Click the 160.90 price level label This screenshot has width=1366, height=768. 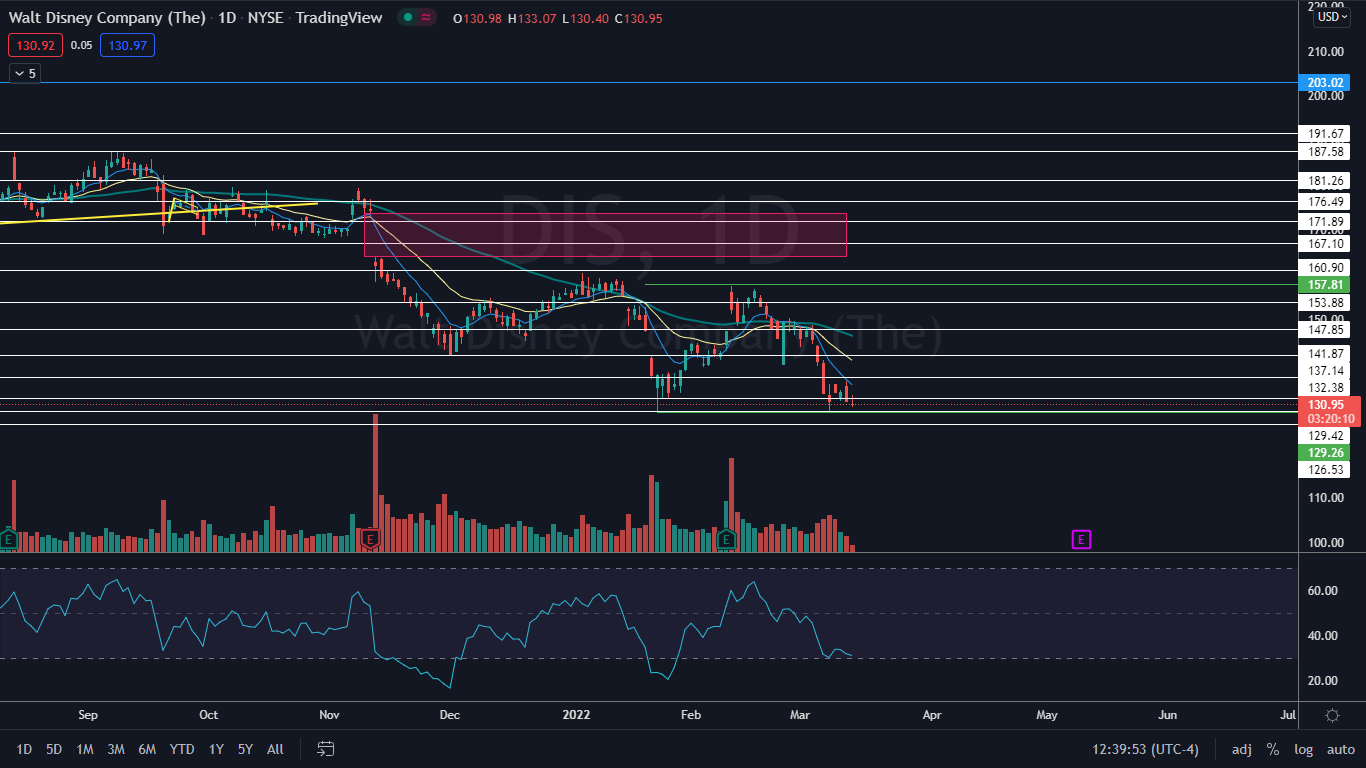[1324, 268]
